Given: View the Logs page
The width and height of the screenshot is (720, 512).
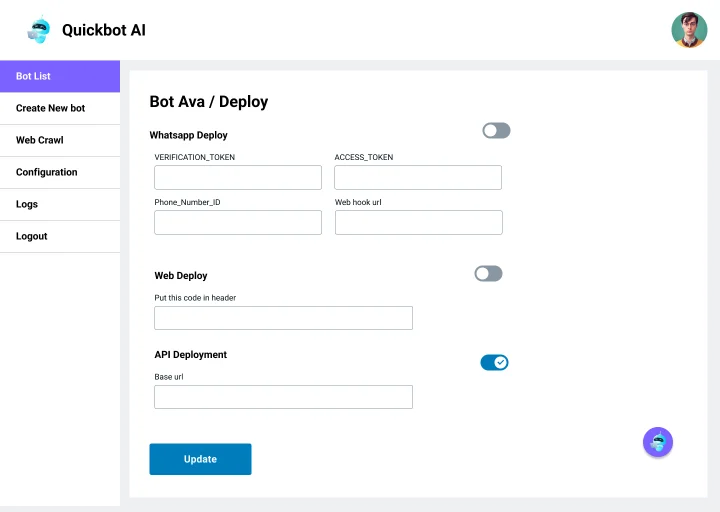Looking at the screenshot, I should pyautogui.click(x=60, y=204).
